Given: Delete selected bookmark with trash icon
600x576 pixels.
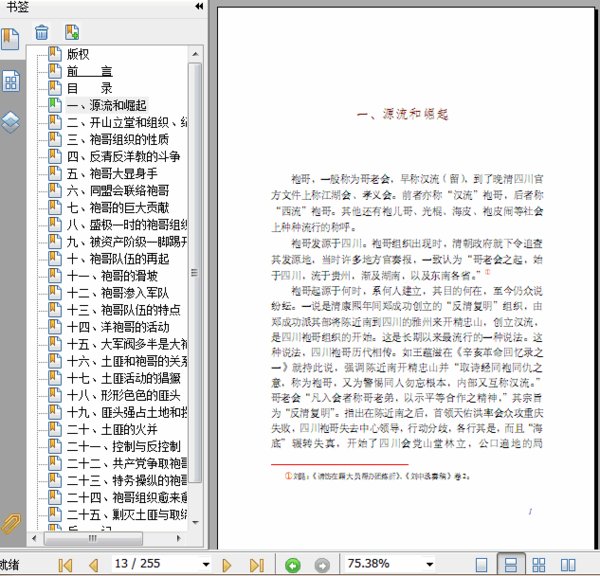Looking at the screenshot, I should coord(42,32).
